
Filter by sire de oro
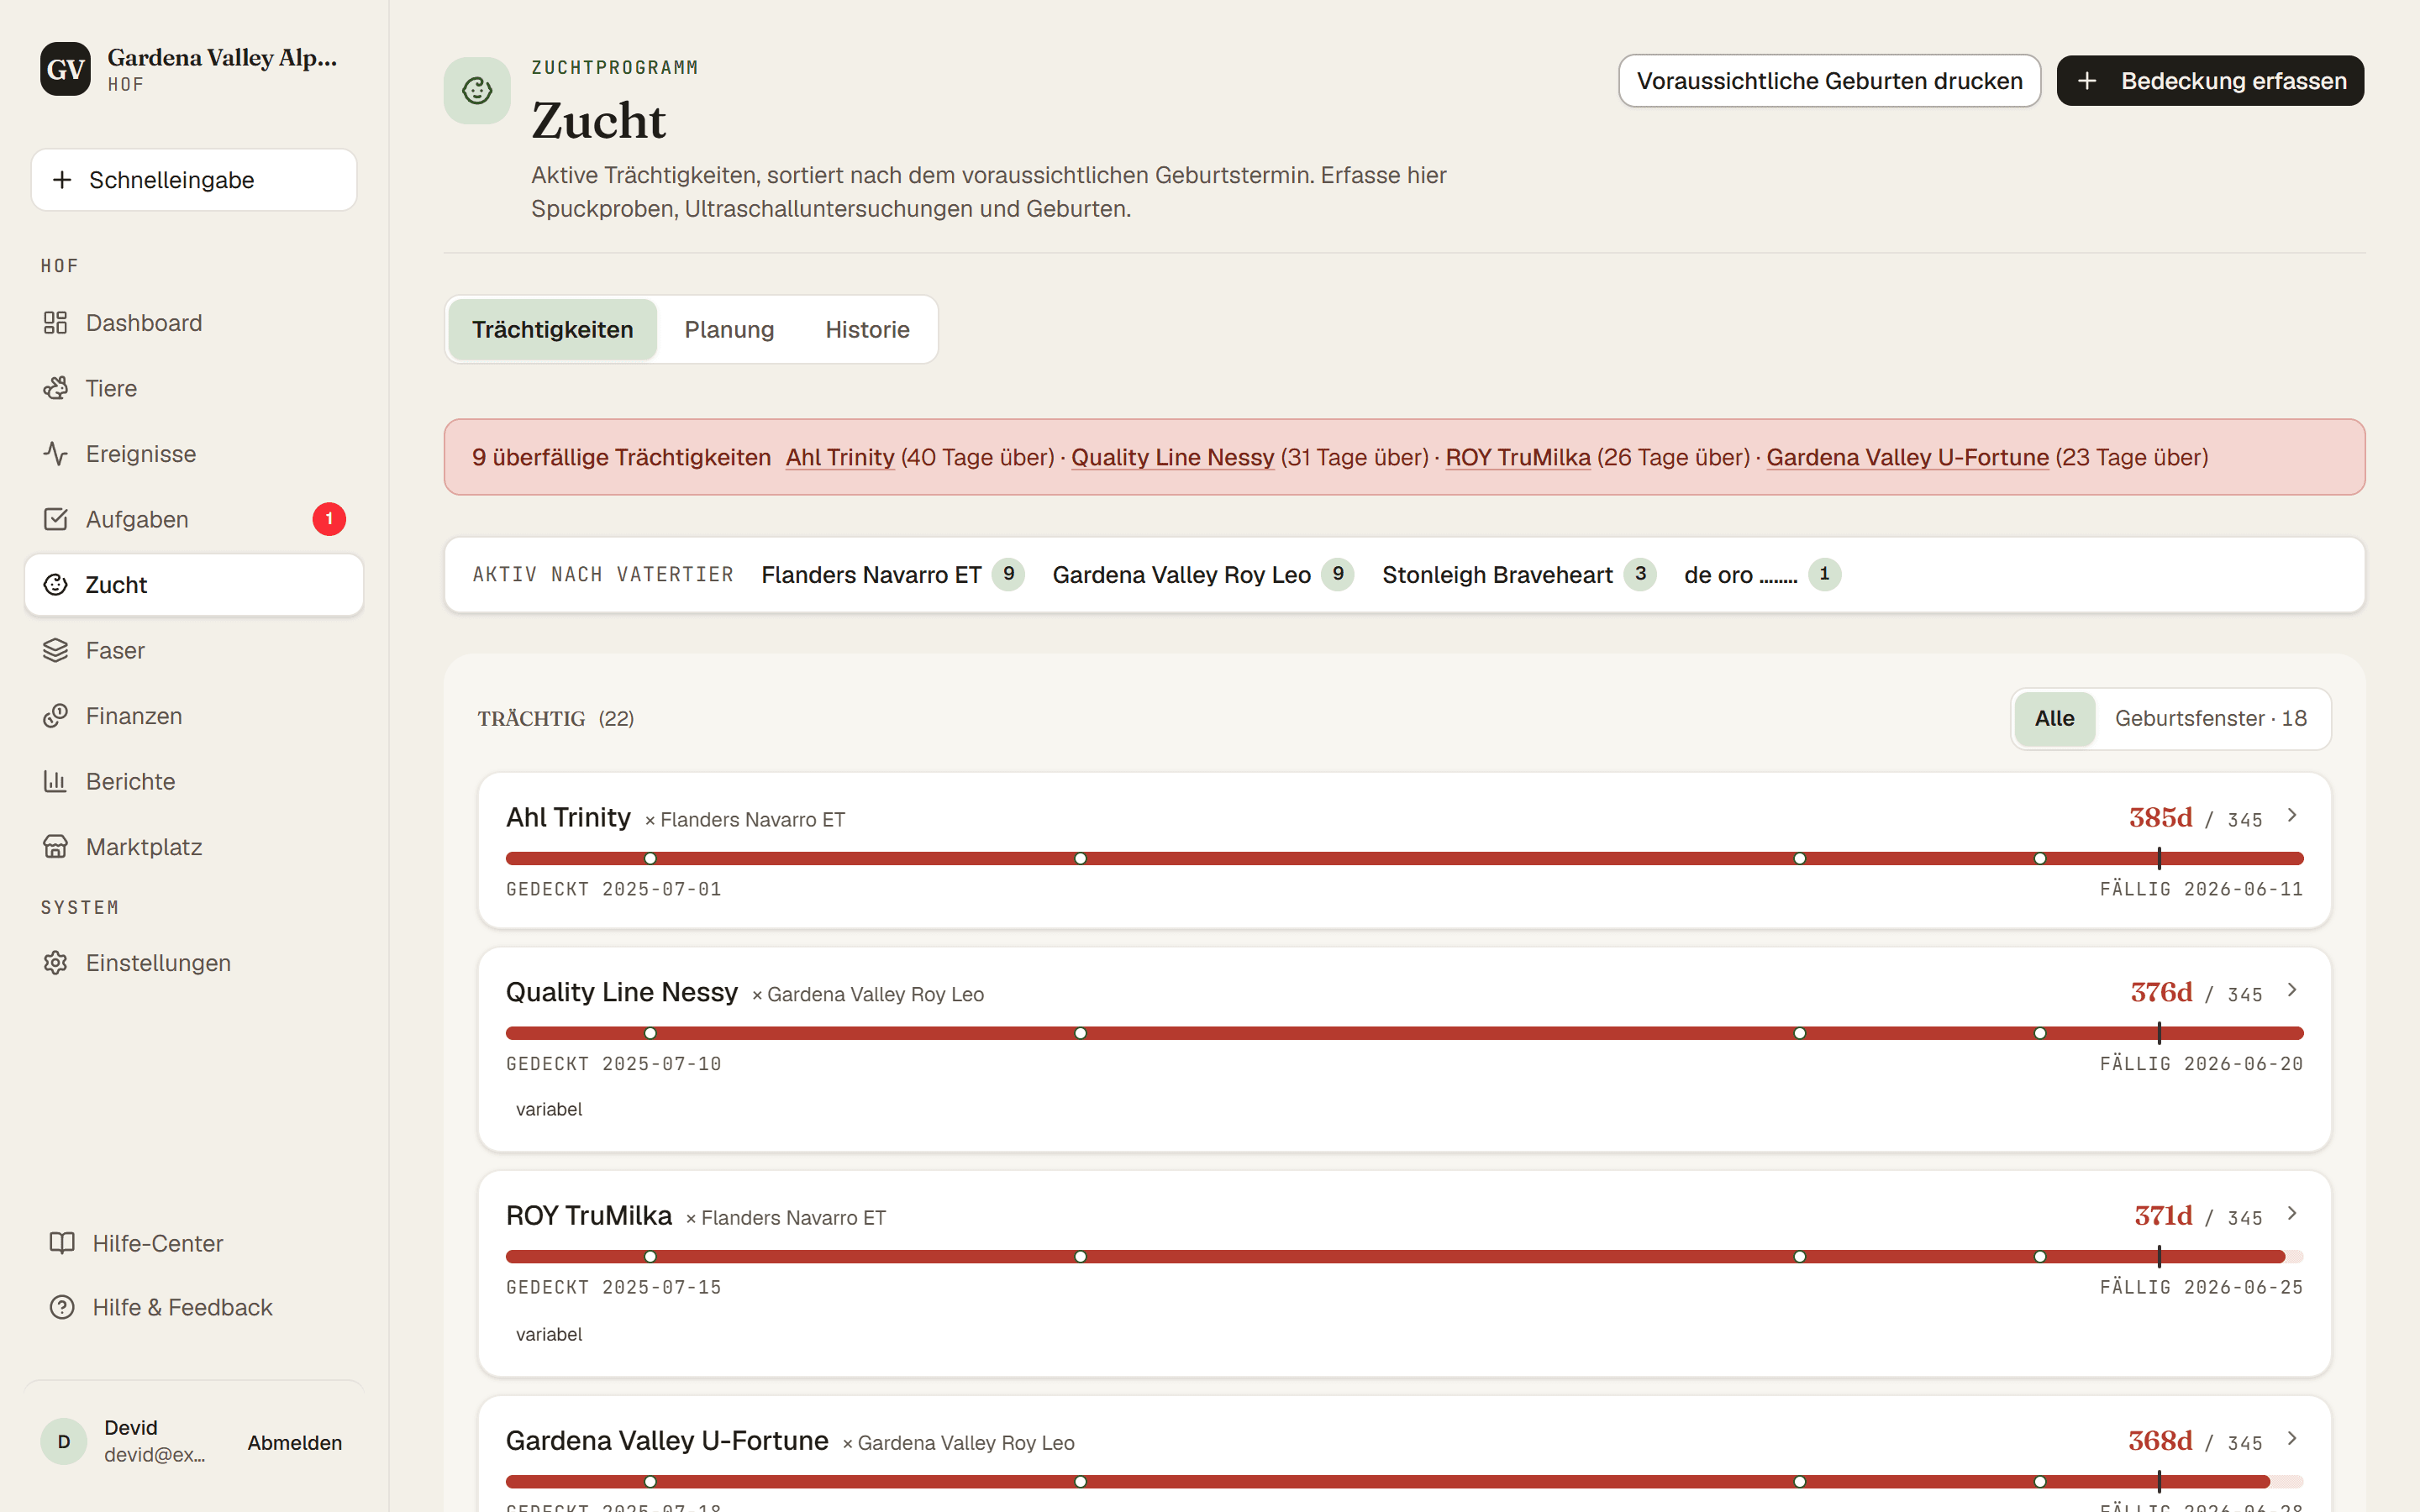pyautogui.click(x=1762, y=574)
